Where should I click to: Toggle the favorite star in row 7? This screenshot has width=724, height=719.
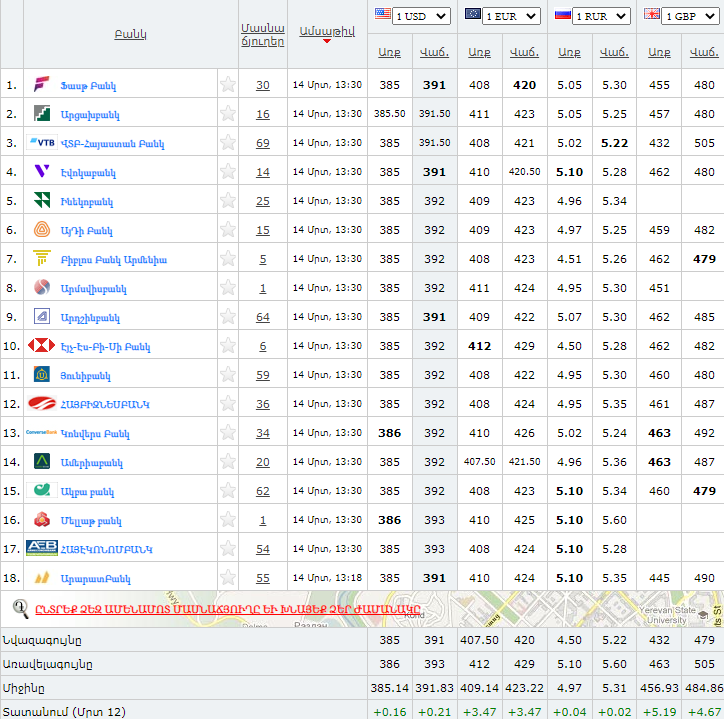coord(228,258)
